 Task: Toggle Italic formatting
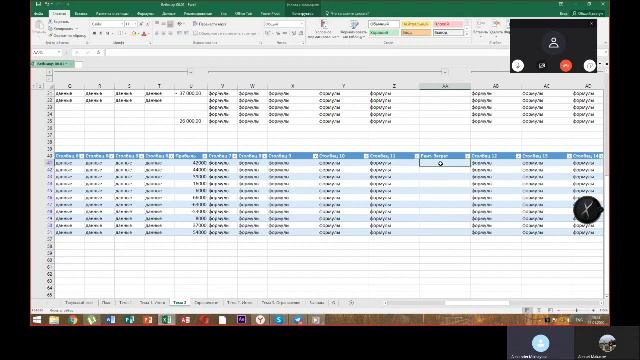[x=101, y=33]
